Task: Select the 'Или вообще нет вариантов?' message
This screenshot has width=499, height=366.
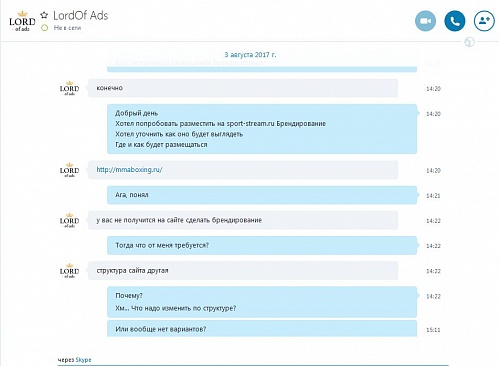Action: (262, 329)
